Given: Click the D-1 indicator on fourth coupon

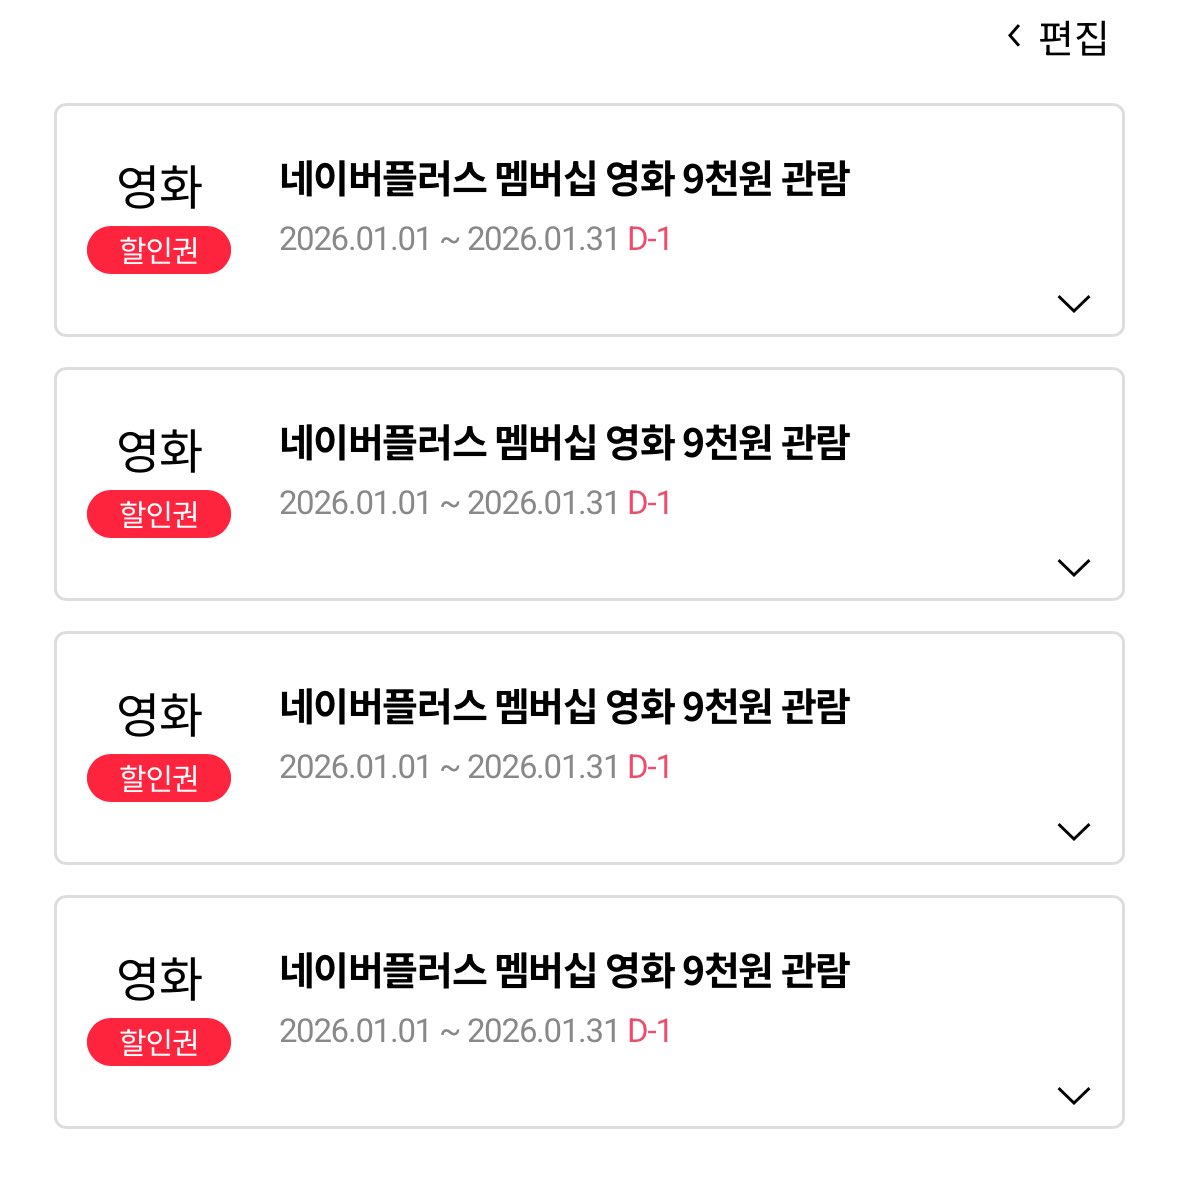Looking at the screenshot, I should click(649, 1031).
